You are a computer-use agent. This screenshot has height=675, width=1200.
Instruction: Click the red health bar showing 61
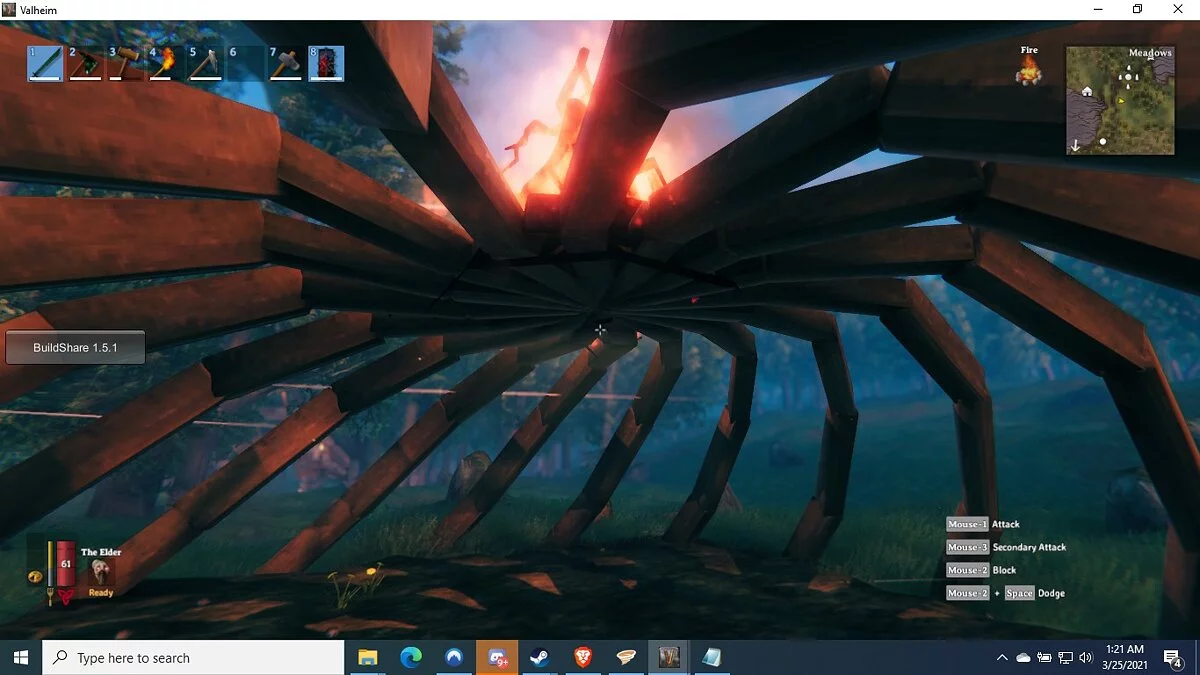(66, 566)
